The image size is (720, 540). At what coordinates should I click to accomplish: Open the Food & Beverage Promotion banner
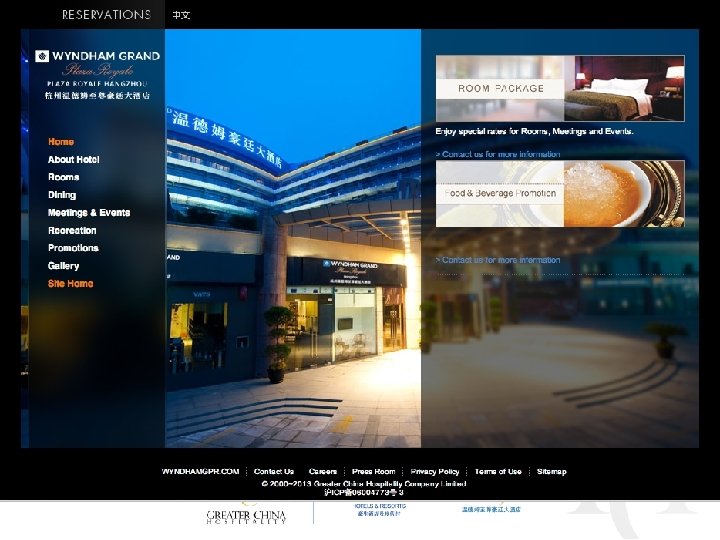point(560,193)
